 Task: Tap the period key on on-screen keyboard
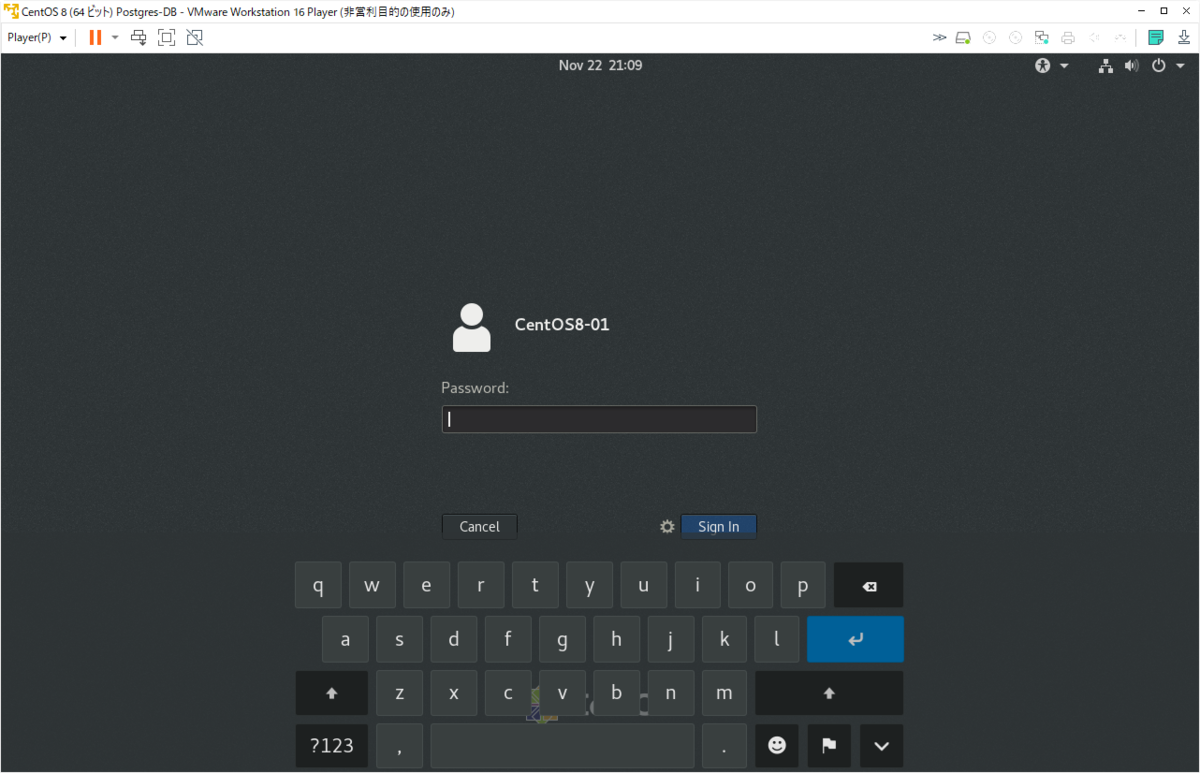[x=725, y=746]
